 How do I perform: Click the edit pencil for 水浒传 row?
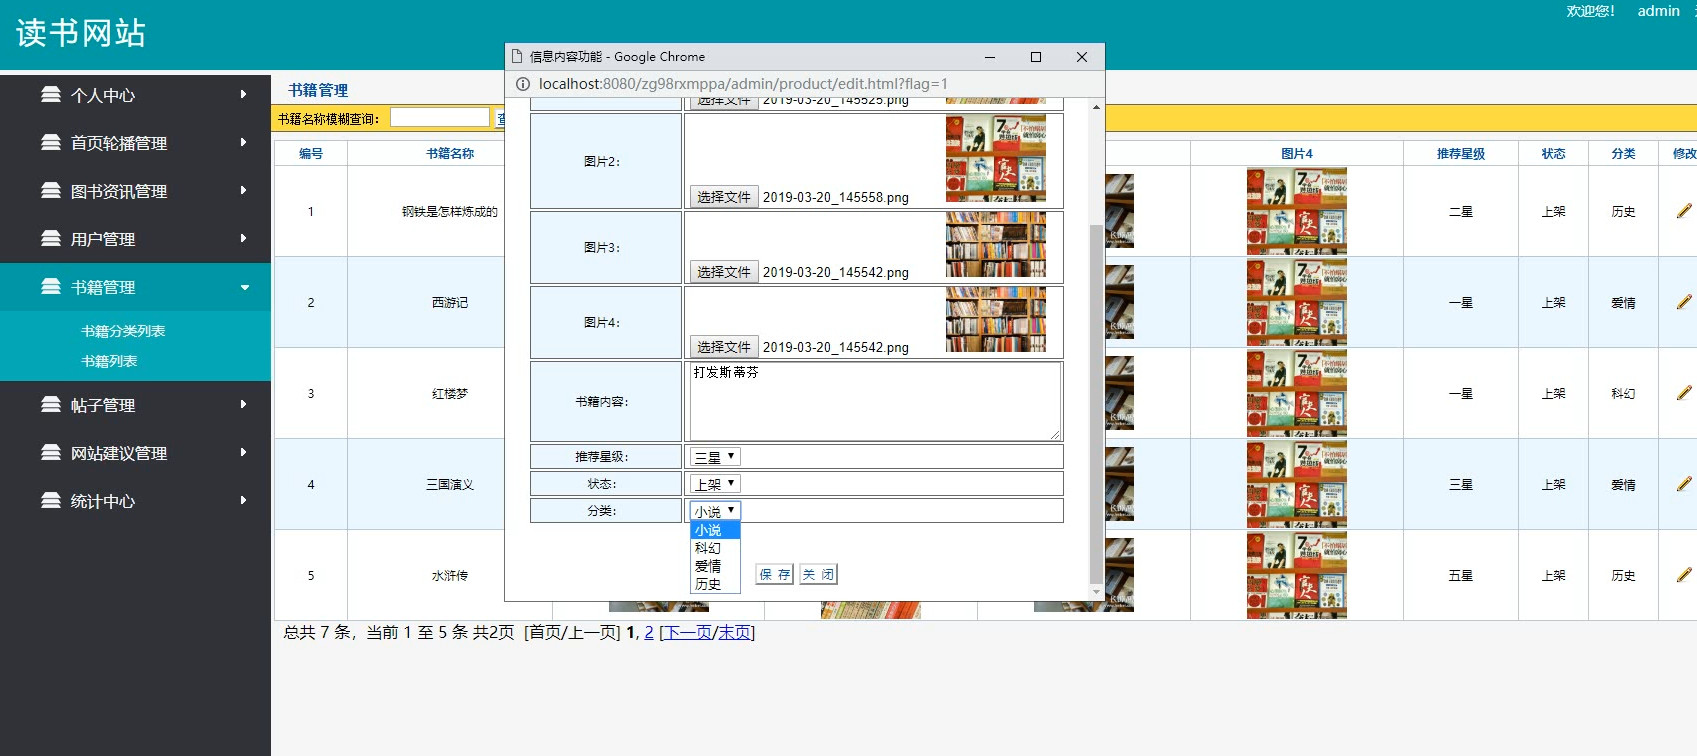[x=1684, y=575]
